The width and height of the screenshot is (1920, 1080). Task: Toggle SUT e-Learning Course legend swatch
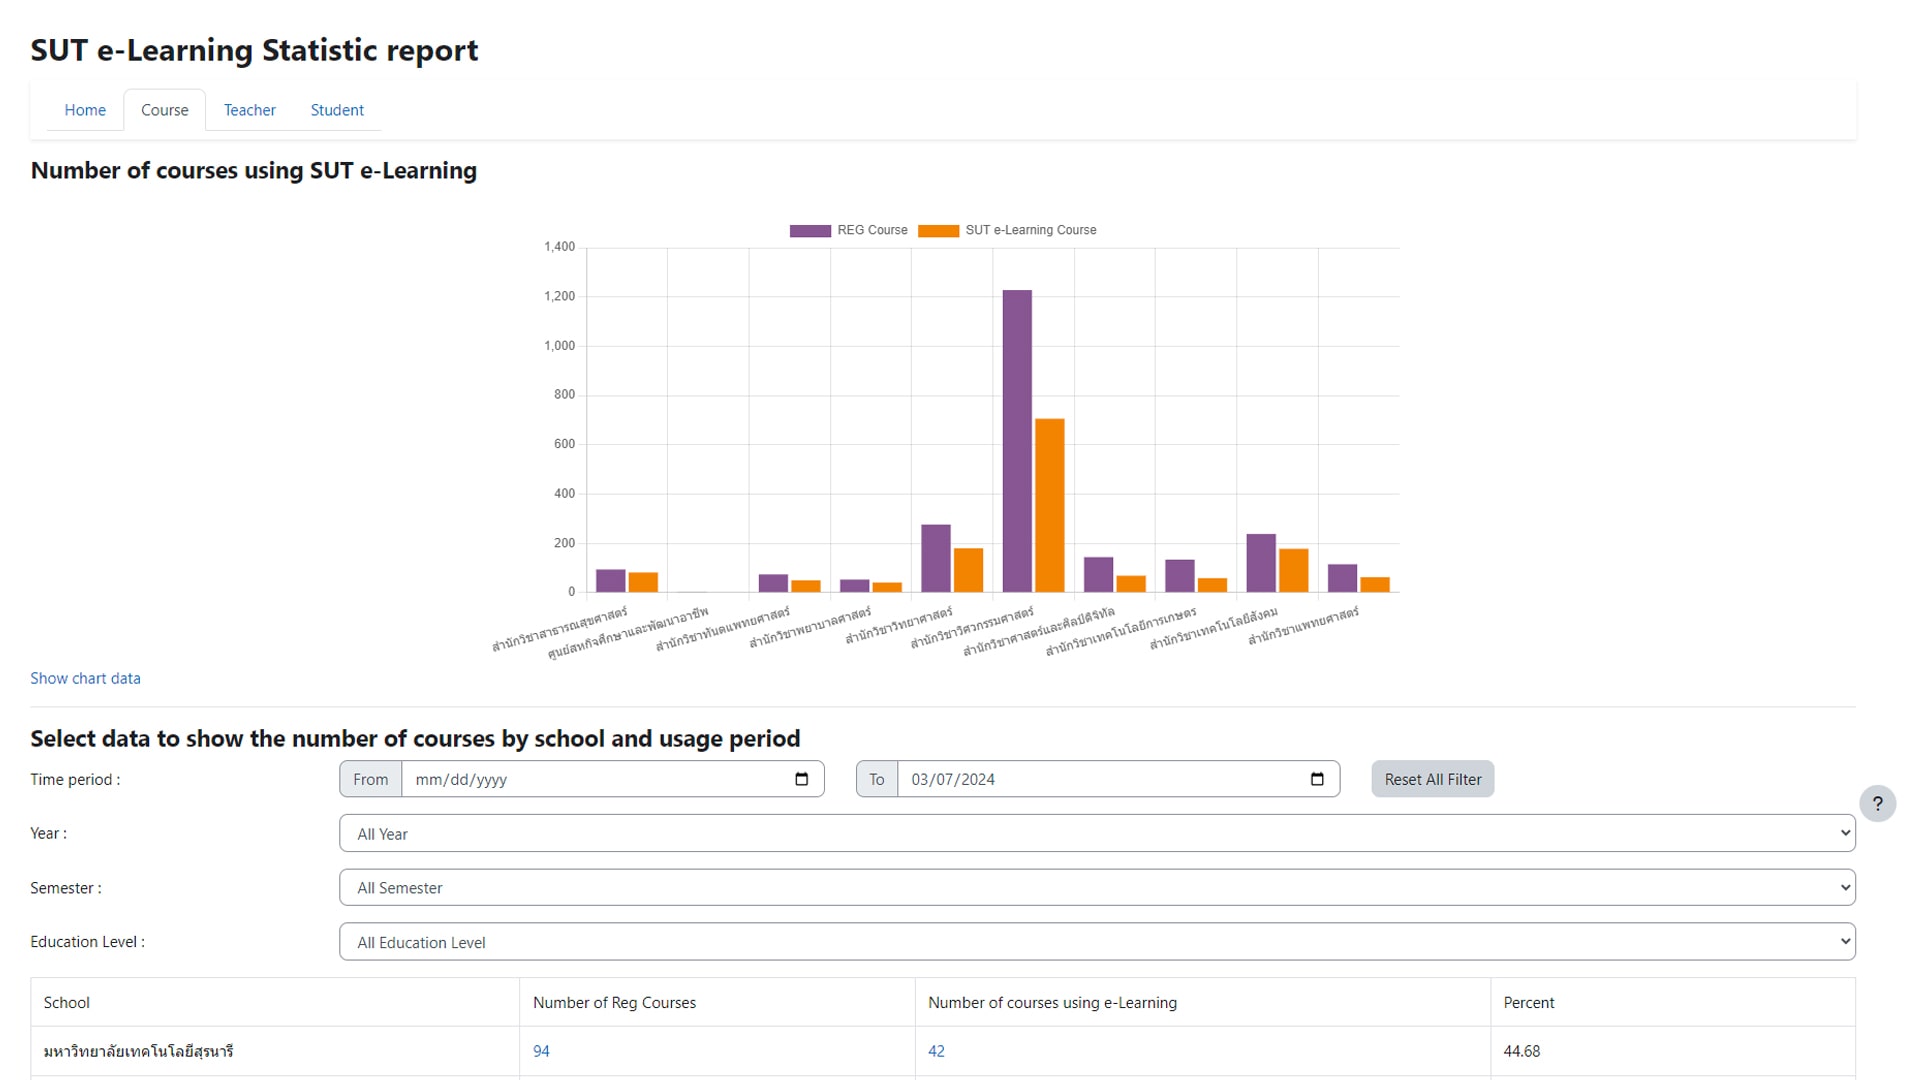point(938,231)
